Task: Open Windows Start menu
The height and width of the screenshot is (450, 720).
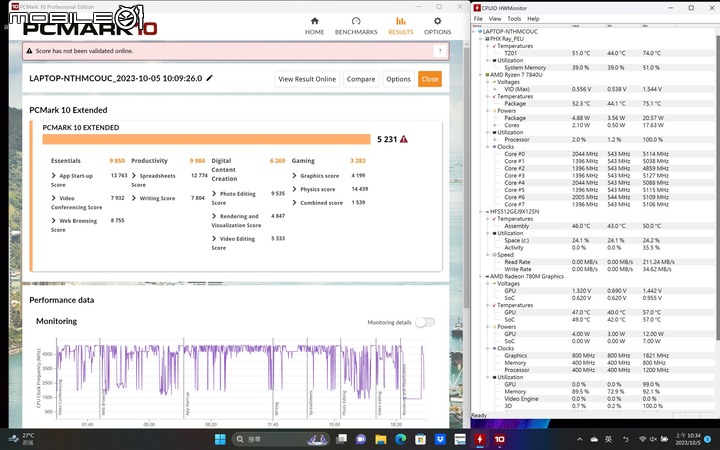Action: [x=220, y=439]
